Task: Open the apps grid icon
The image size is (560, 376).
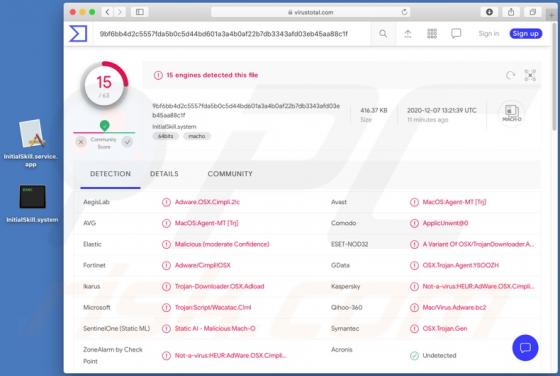Action: (432, 34)
